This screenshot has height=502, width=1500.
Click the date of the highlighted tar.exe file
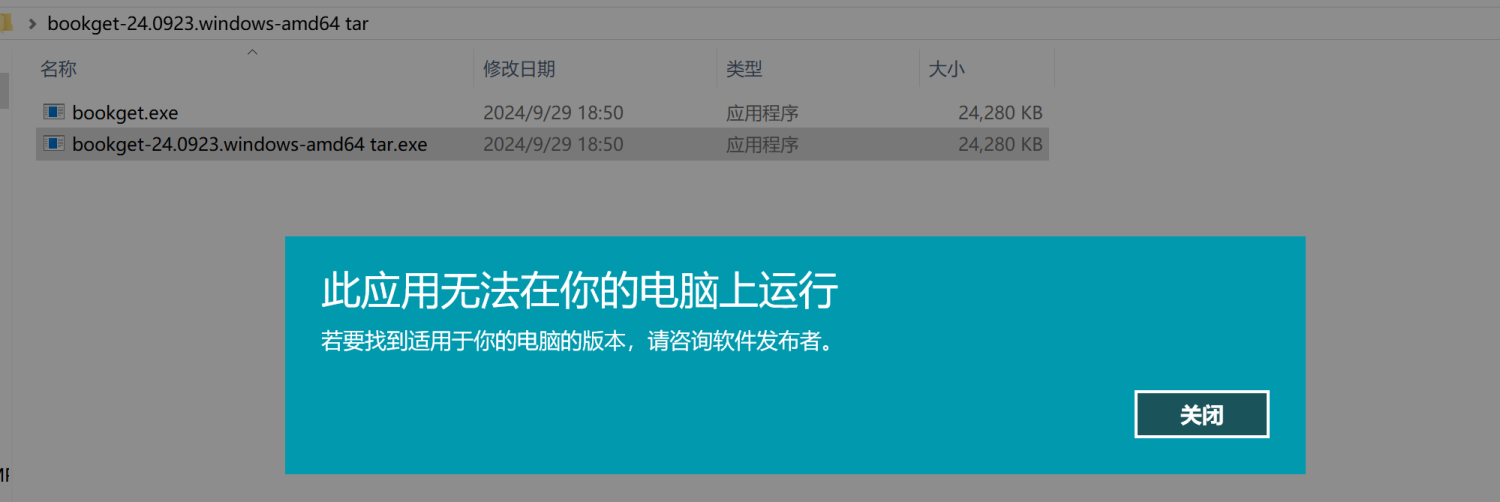(x=553, y=144)
